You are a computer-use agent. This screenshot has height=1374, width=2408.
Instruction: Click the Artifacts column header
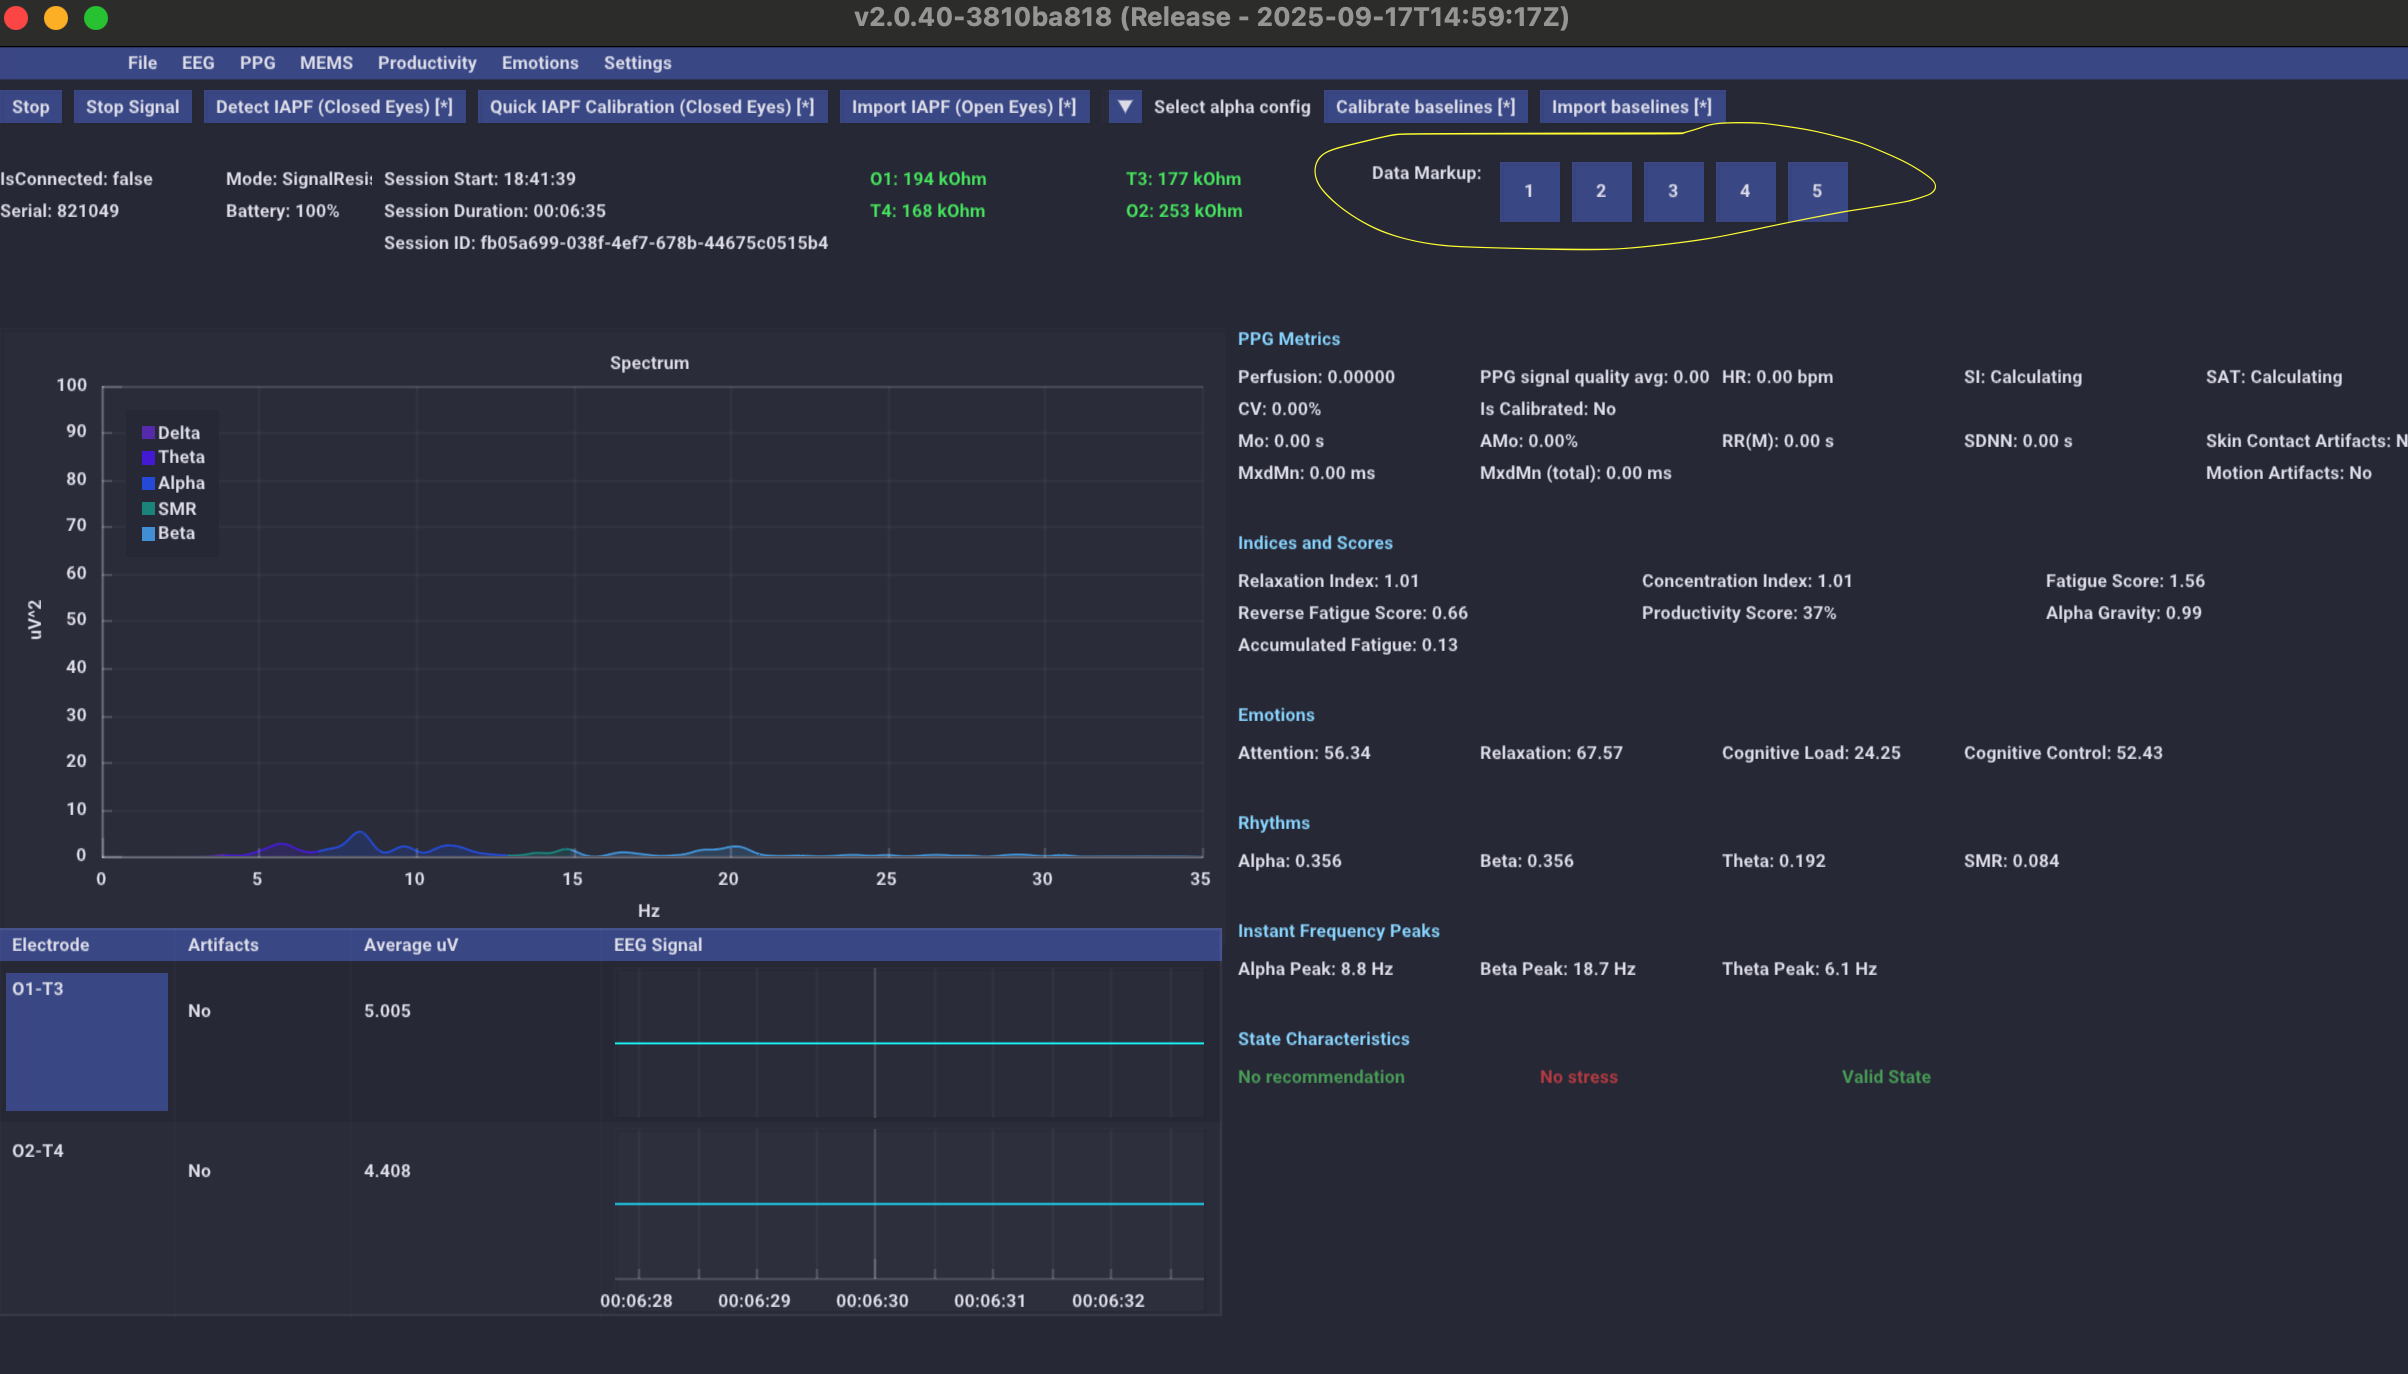(223, 945)
